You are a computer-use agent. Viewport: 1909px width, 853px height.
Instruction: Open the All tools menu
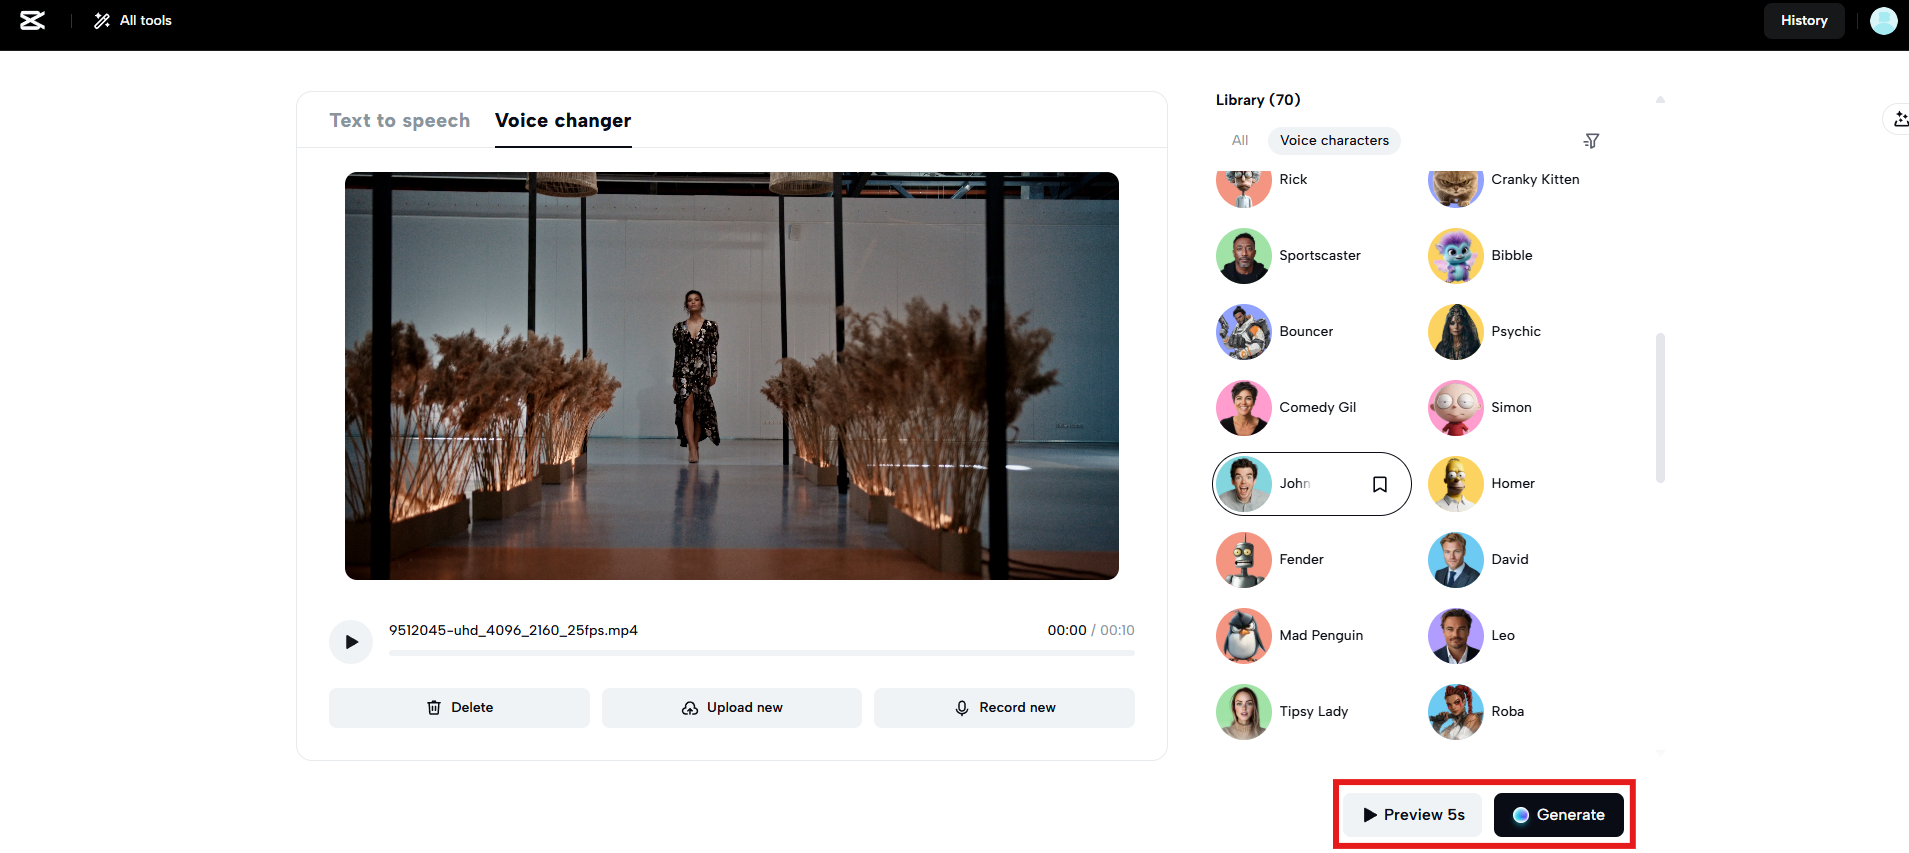coord(133,20)
